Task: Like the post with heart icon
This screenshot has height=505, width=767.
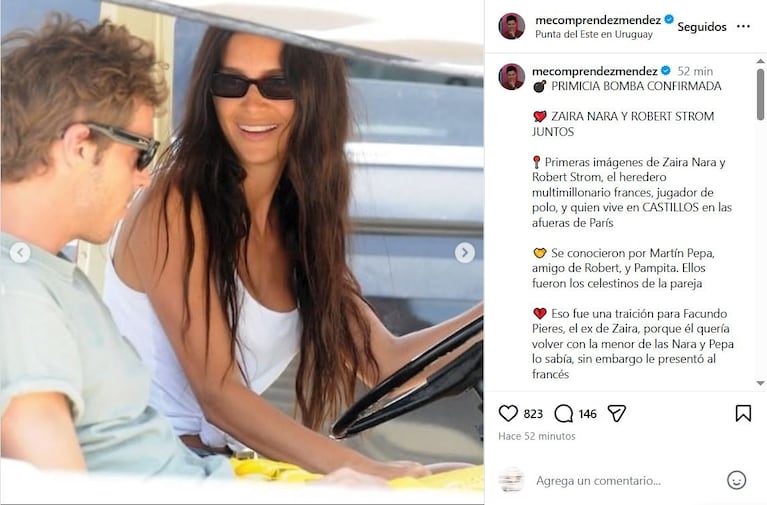Action: pyautogui.click(x=508, y=413)
